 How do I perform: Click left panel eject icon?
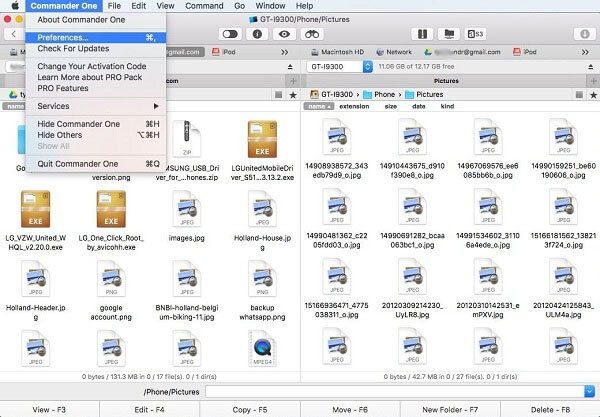pyautogui.click(x=290, y=67)
